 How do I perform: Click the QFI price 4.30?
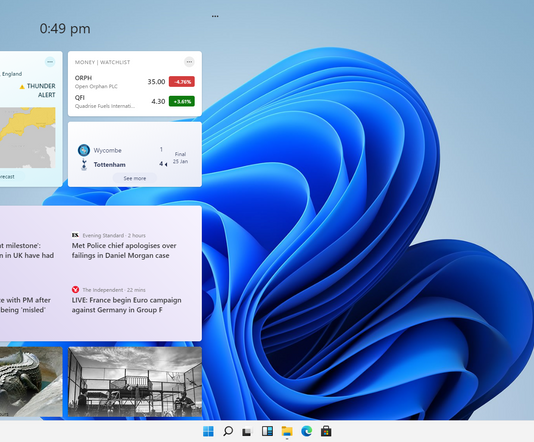coord(158,101)
